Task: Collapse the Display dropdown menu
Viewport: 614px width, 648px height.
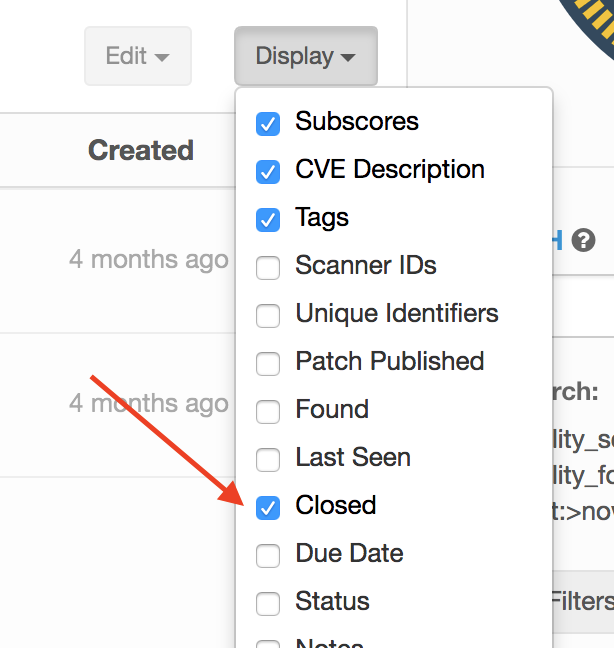Action: click(x=305, y=56)
